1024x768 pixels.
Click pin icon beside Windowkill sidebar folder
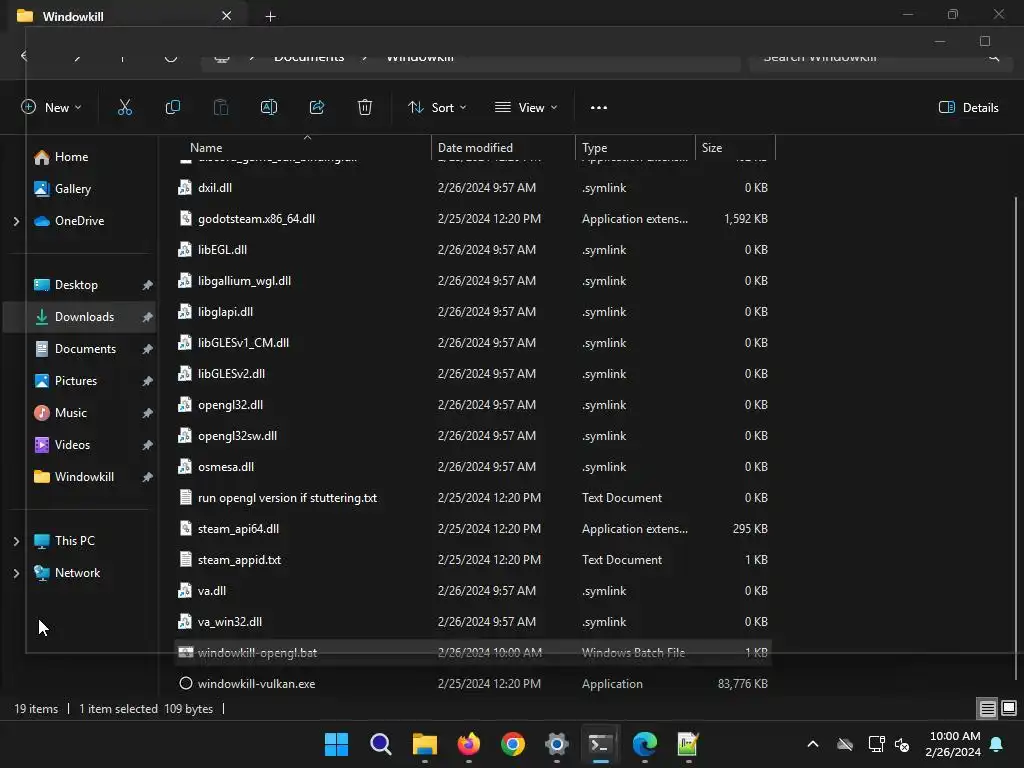(x=148, y=477)
